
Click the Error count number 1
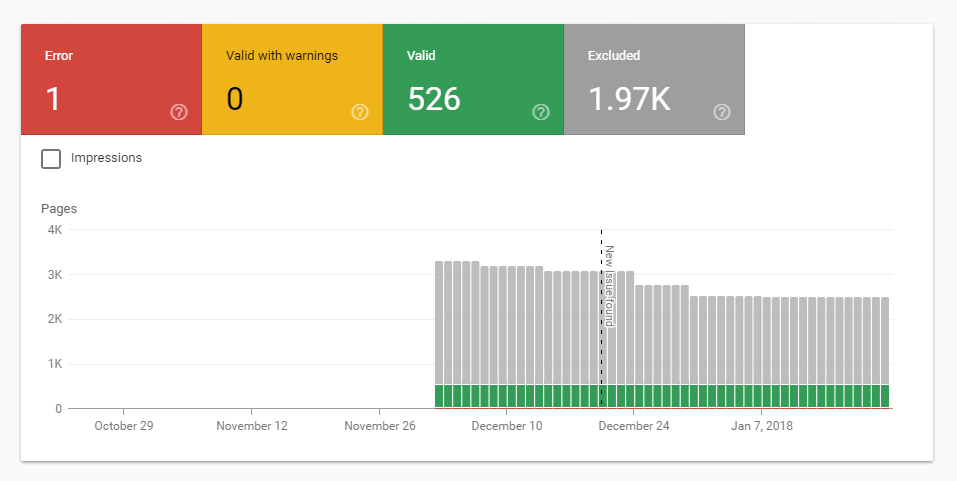coord(52,99)
